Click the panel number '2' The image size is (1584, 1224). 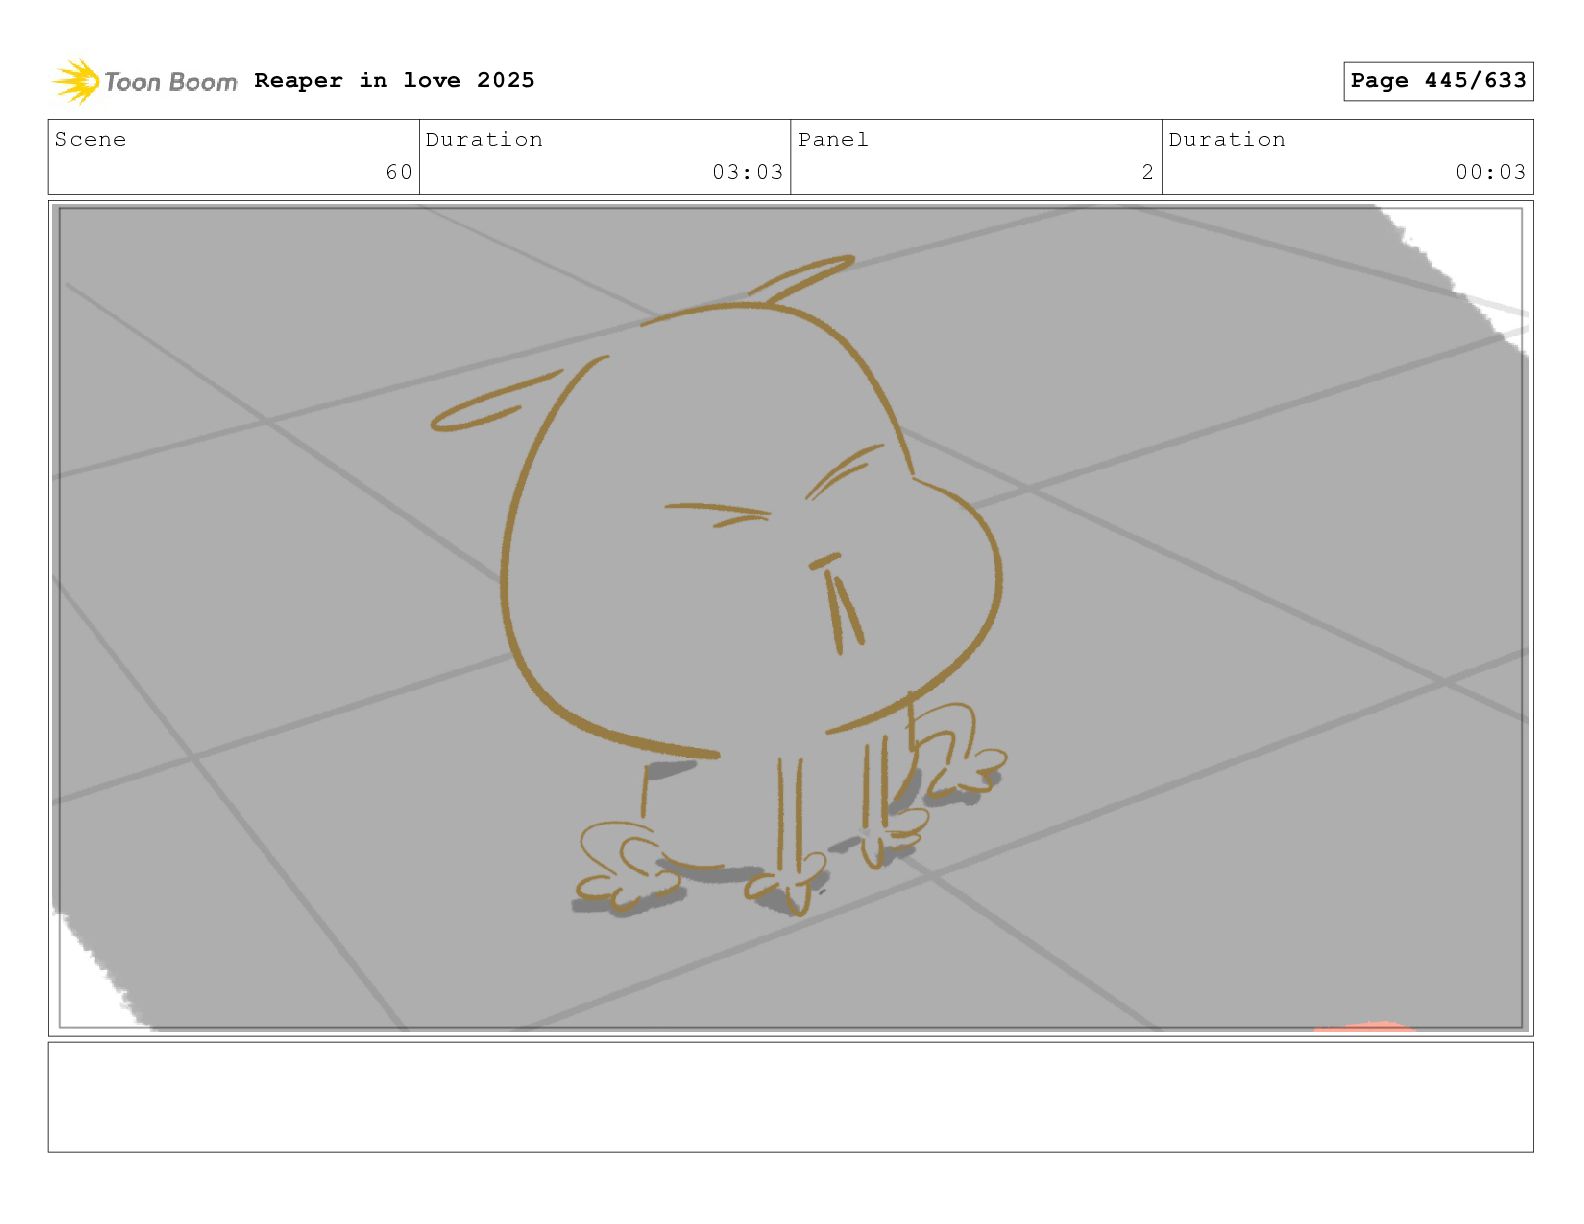pyautogui.click(x=1148, y=172)
